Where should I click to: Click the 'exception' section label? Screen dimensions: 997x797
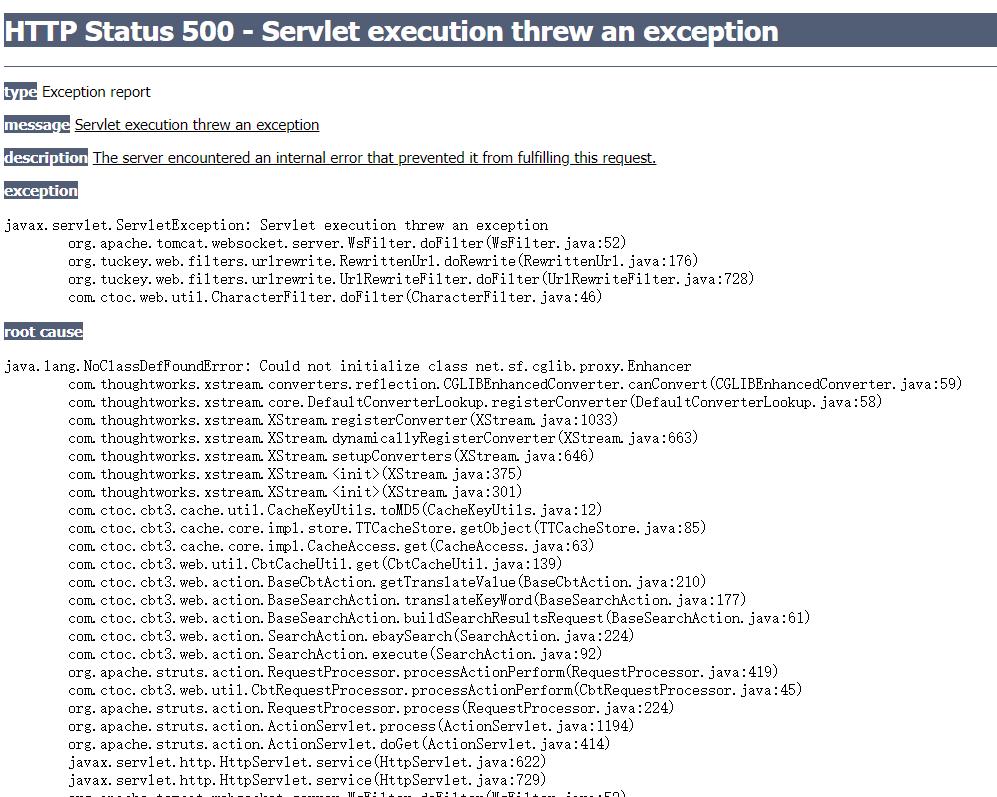point(41,191)
